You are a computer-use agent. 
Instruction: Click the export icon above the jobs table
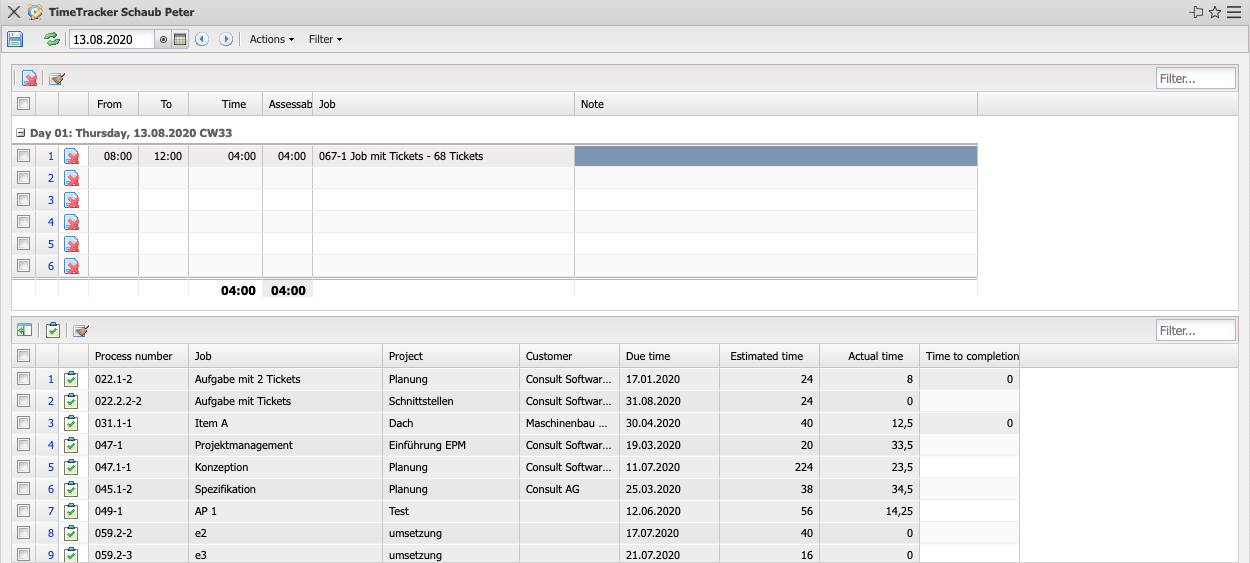(24, 330)
